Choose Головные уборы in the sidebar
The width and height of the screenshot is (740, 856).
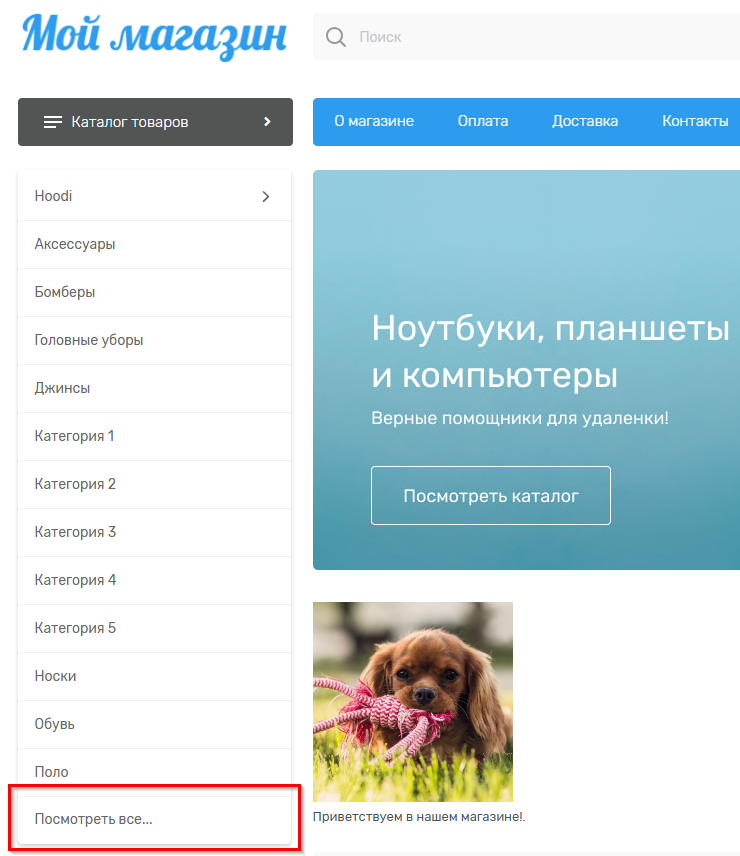coord(89,340)
